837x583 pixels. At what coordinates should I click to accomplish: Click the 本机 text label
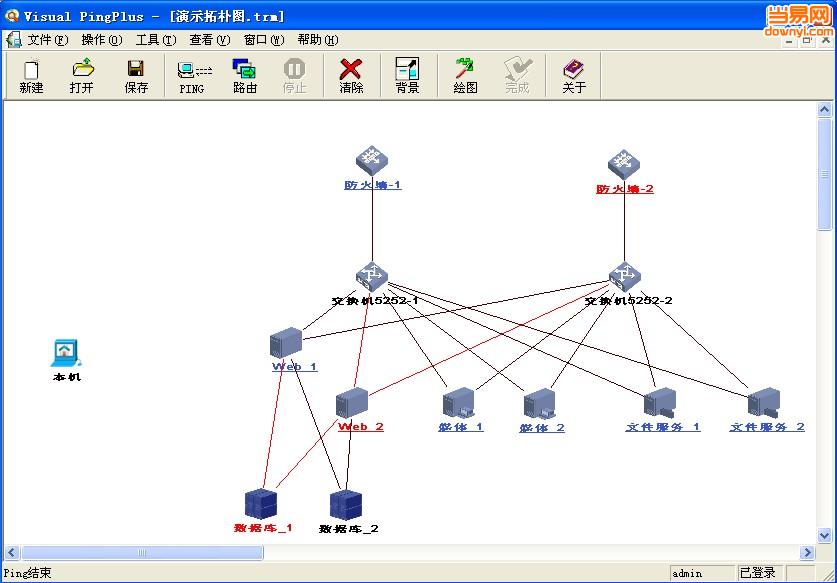point(67,377)
